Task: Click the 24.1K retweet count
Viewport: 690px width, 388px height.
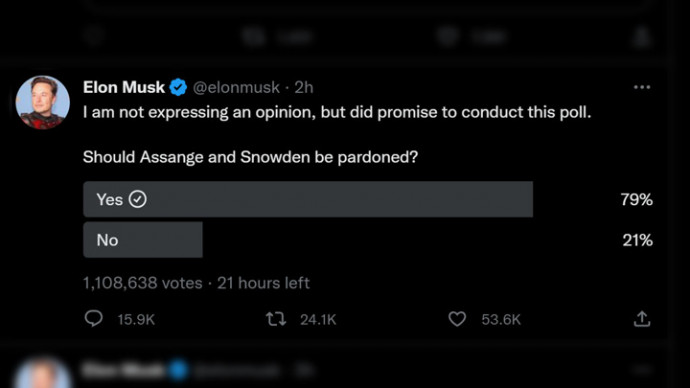Action: point(318,319)
